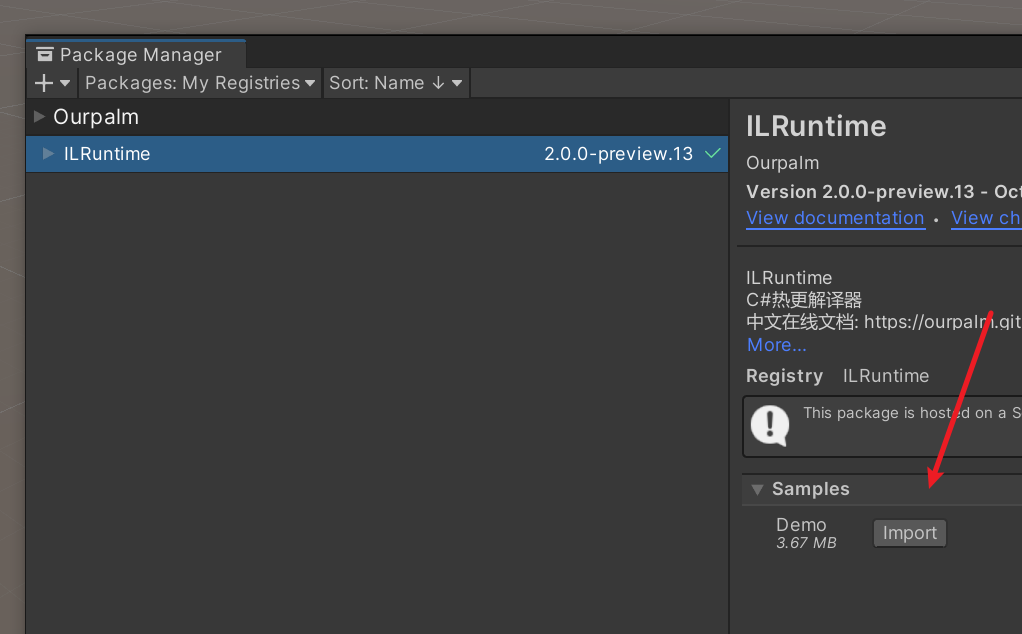Click the Registry ILRuntime value
Viewport: 1022px width, 634px height.
(886, 376)
